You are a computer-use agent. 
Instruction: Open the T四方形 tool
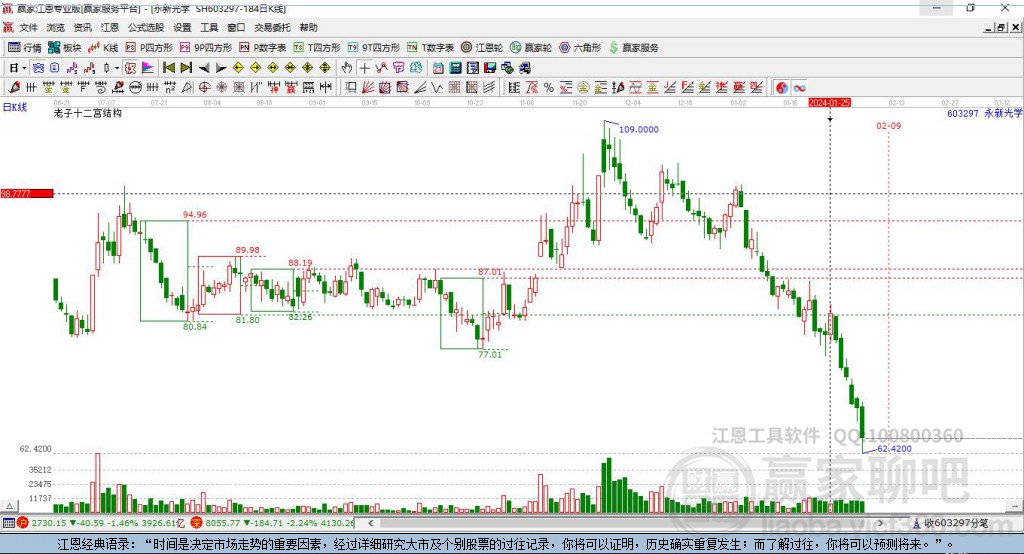point(317,48)
